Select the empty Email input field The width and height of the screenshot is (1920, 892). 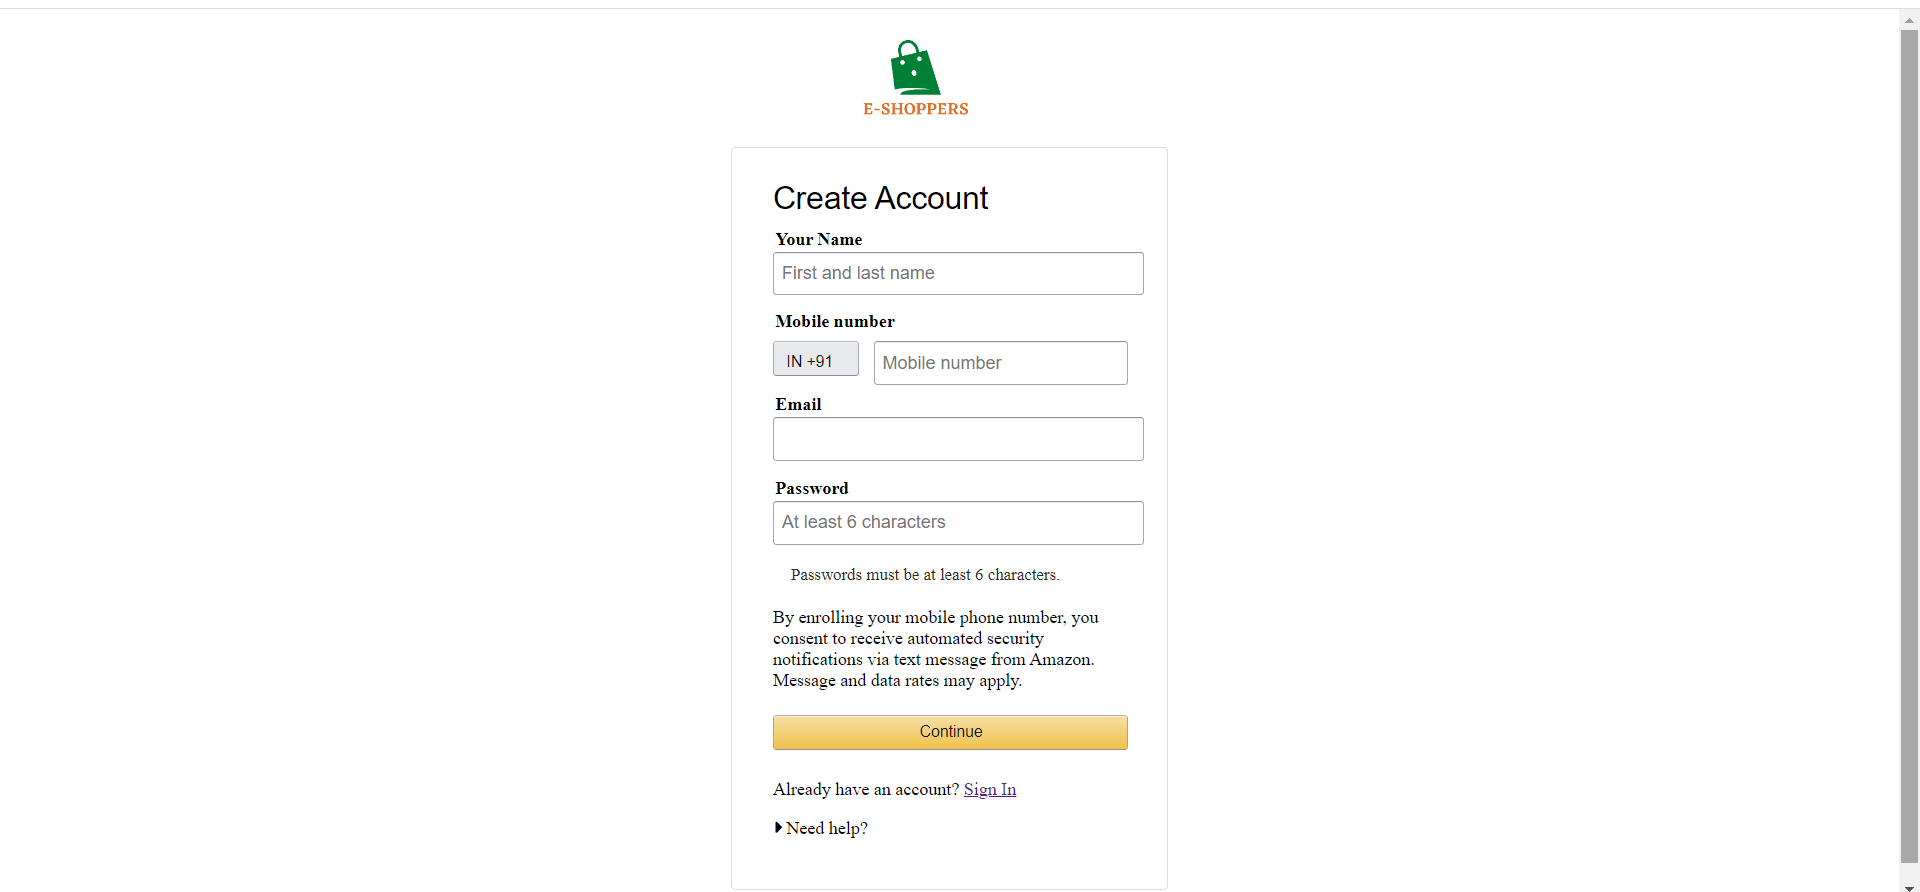point(958,439)
